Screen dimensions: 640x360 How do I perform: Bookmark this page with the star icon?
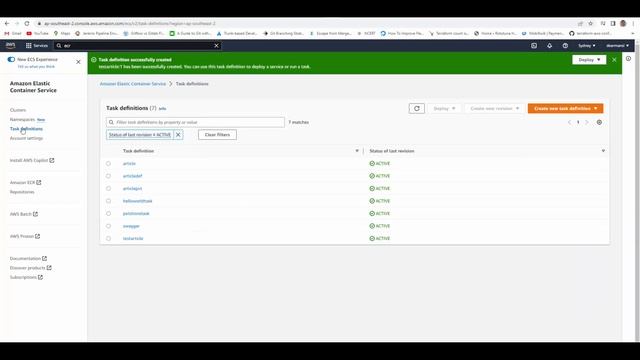click(590, 24)
